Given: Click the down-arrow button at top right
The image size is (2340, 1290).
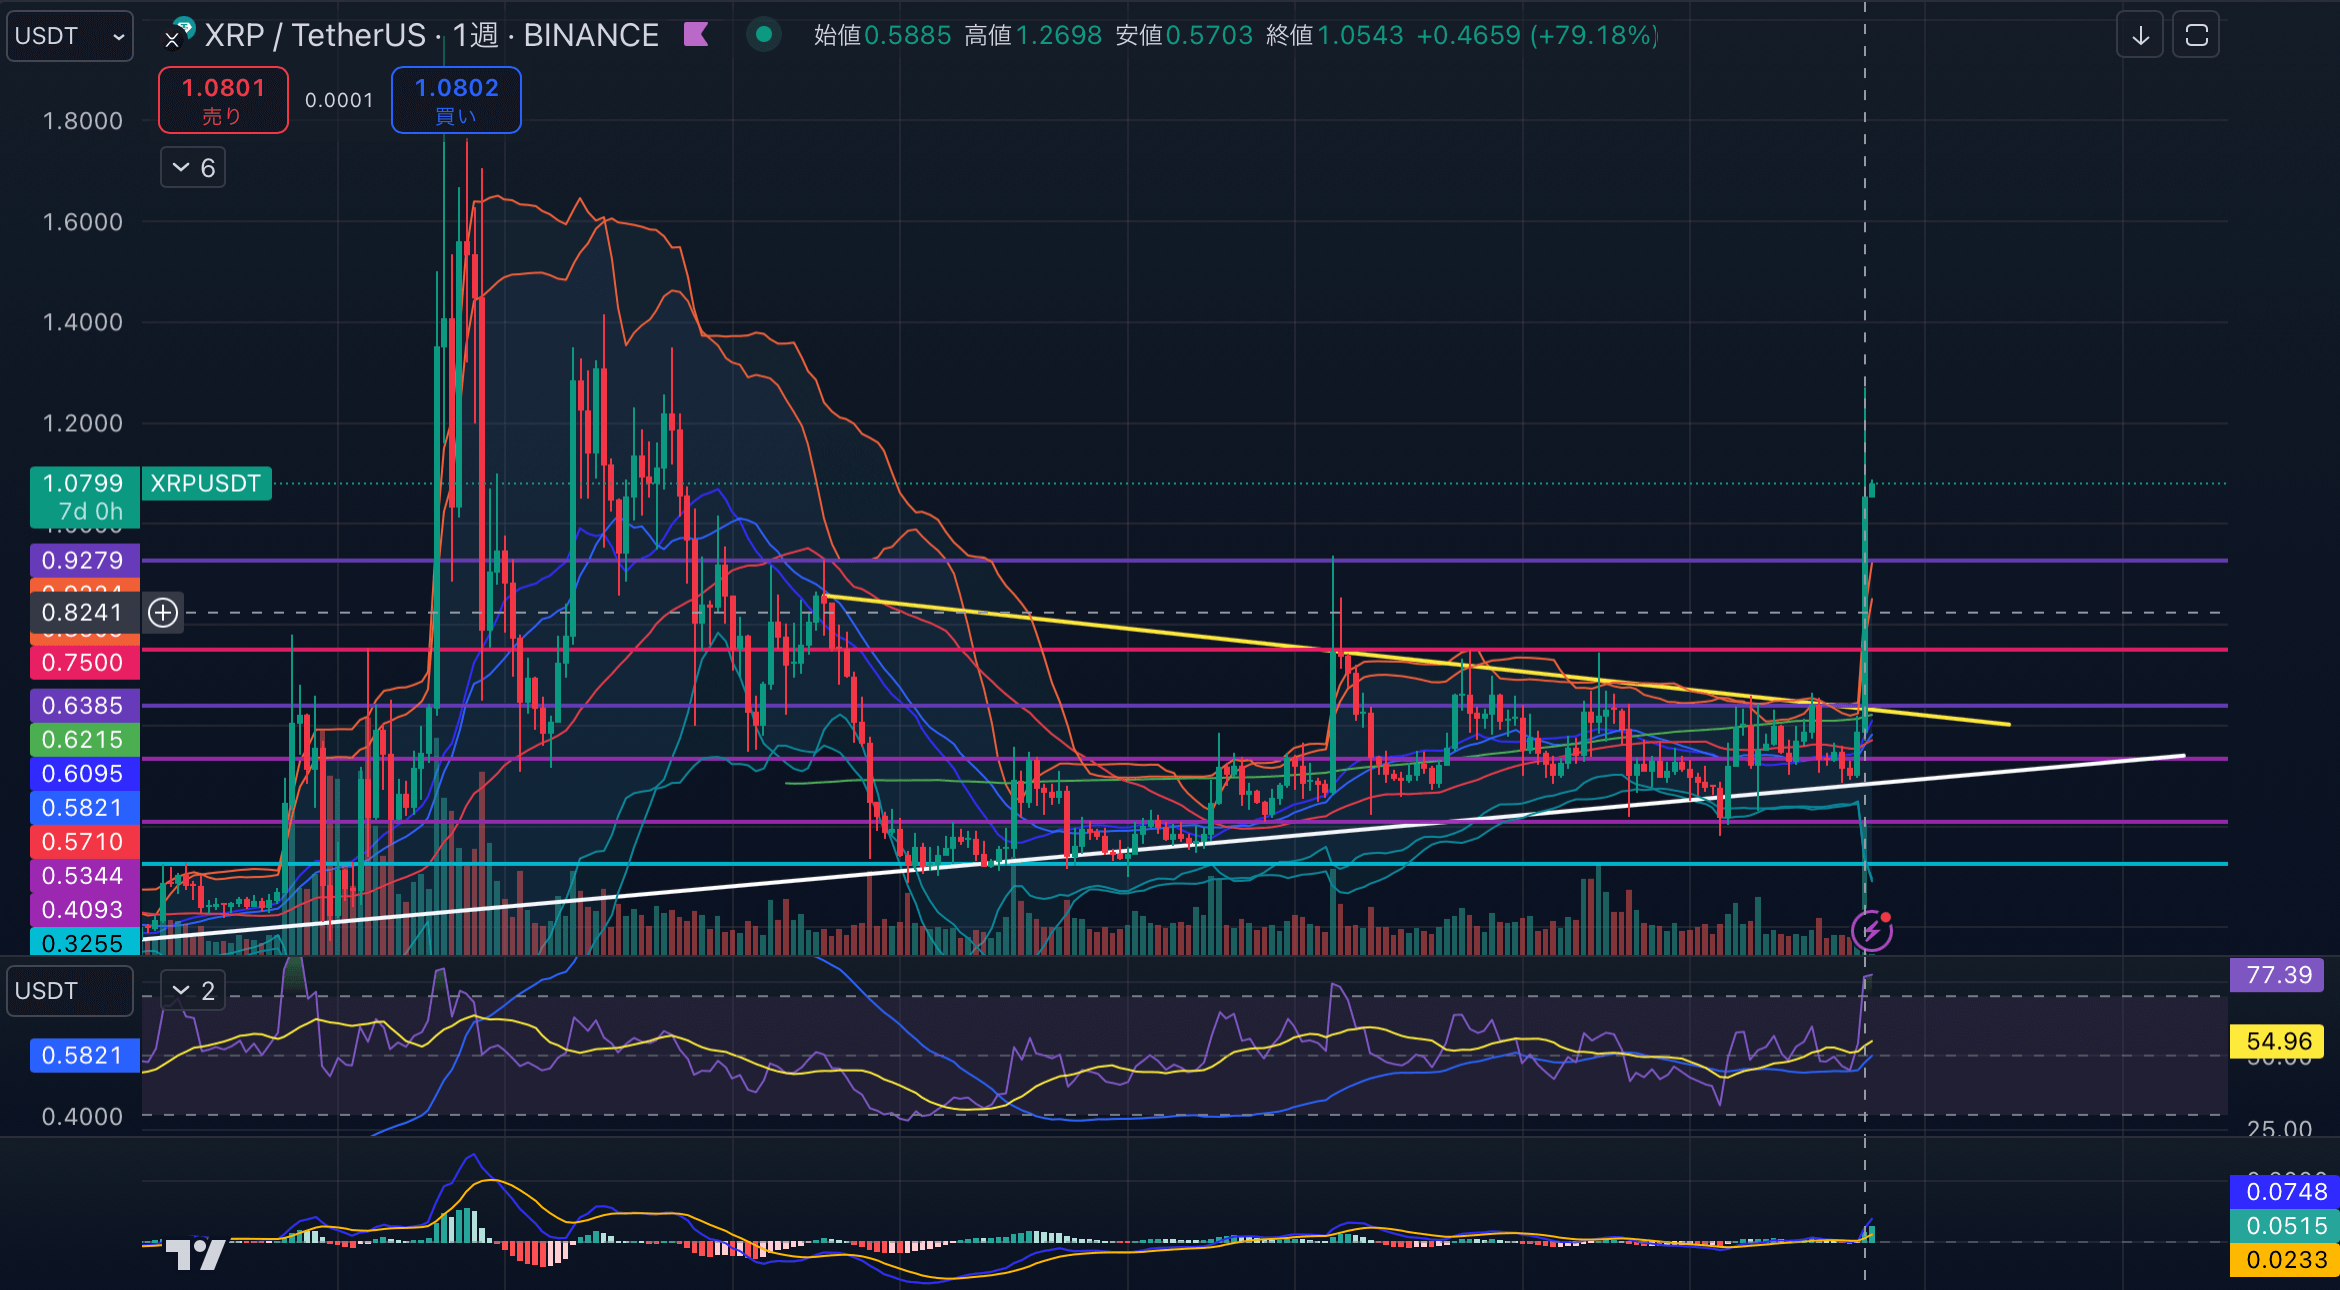Looking at the screenshot, I should (x=2140, y=36).
